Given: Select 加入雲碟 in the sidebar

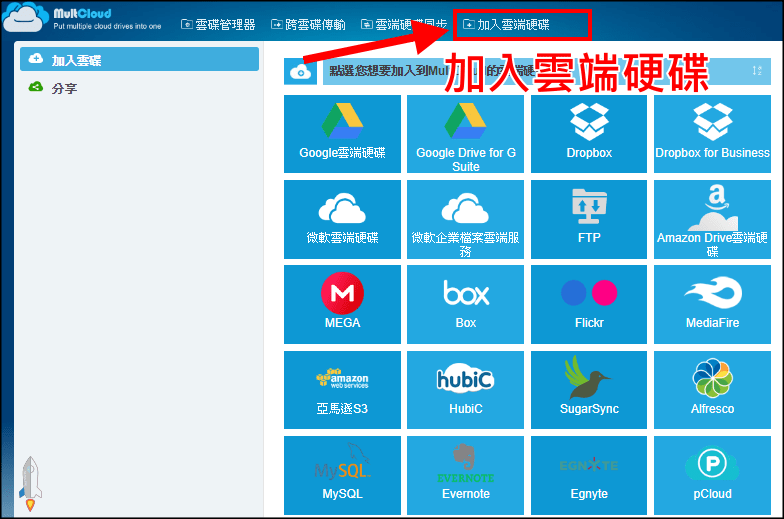Looking at the screenshot, I should pos(140,60).
